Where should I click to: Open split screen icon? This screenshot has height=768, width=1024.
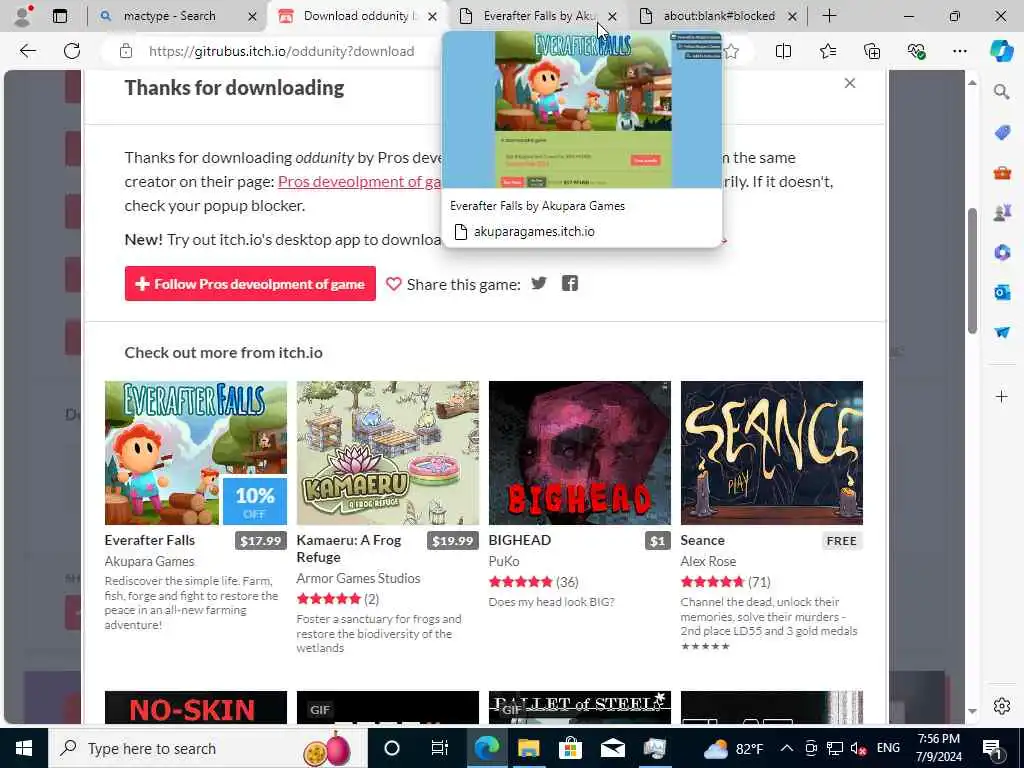click(783, 51)
